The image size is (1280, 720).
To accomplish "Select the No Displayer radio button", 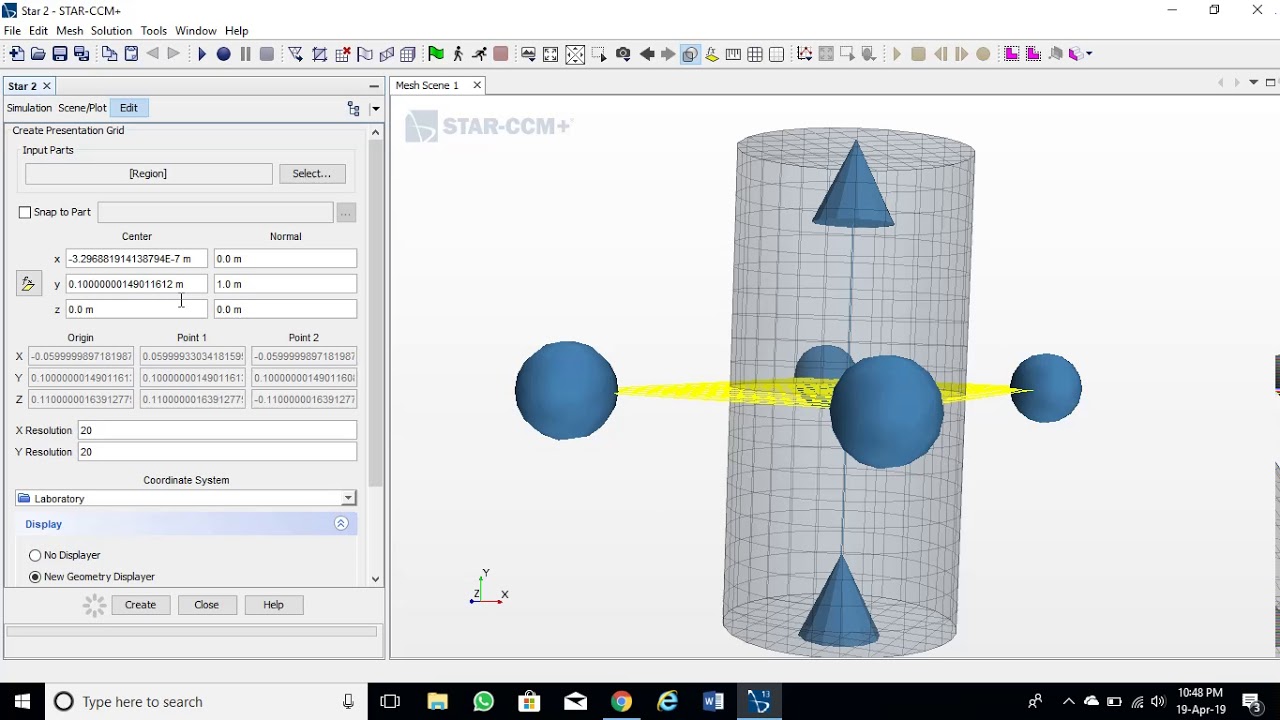I will point(35,555).
